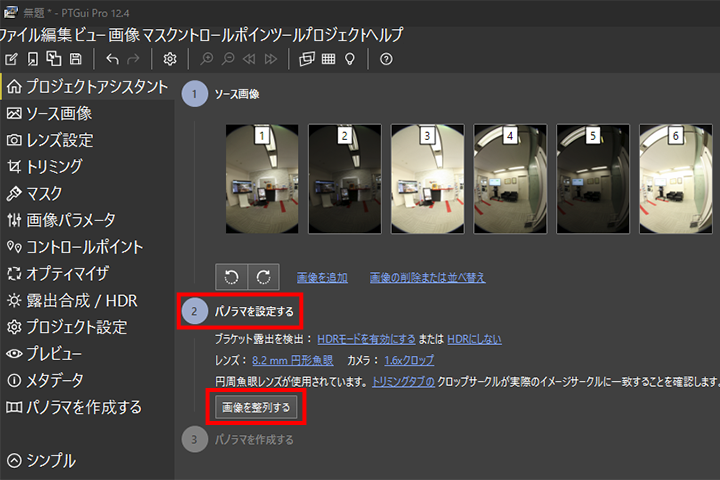Click the lightbulb icon in the toolbar

pyautogui.click(x=350, y=59)
